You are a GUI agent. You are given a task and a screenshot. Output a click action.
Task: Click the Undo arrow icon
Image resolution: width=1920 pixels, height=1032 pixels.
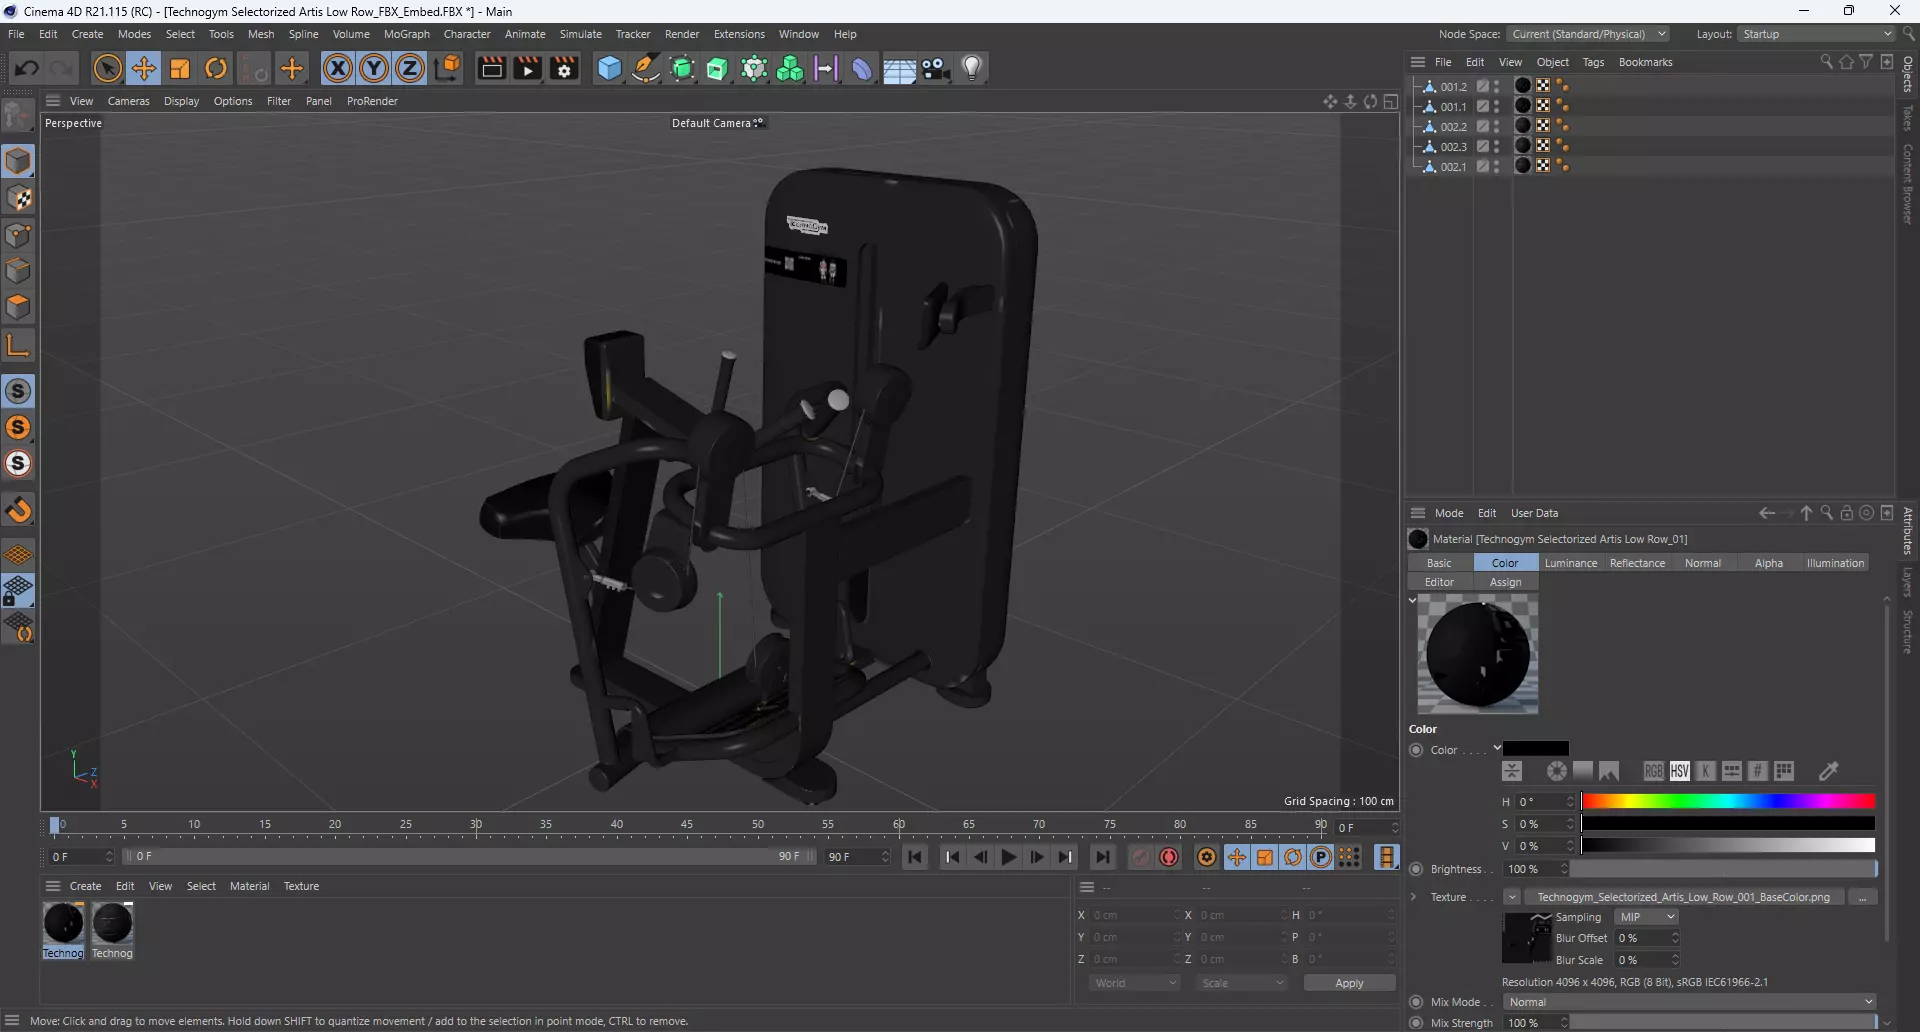[x=27, y=68]
